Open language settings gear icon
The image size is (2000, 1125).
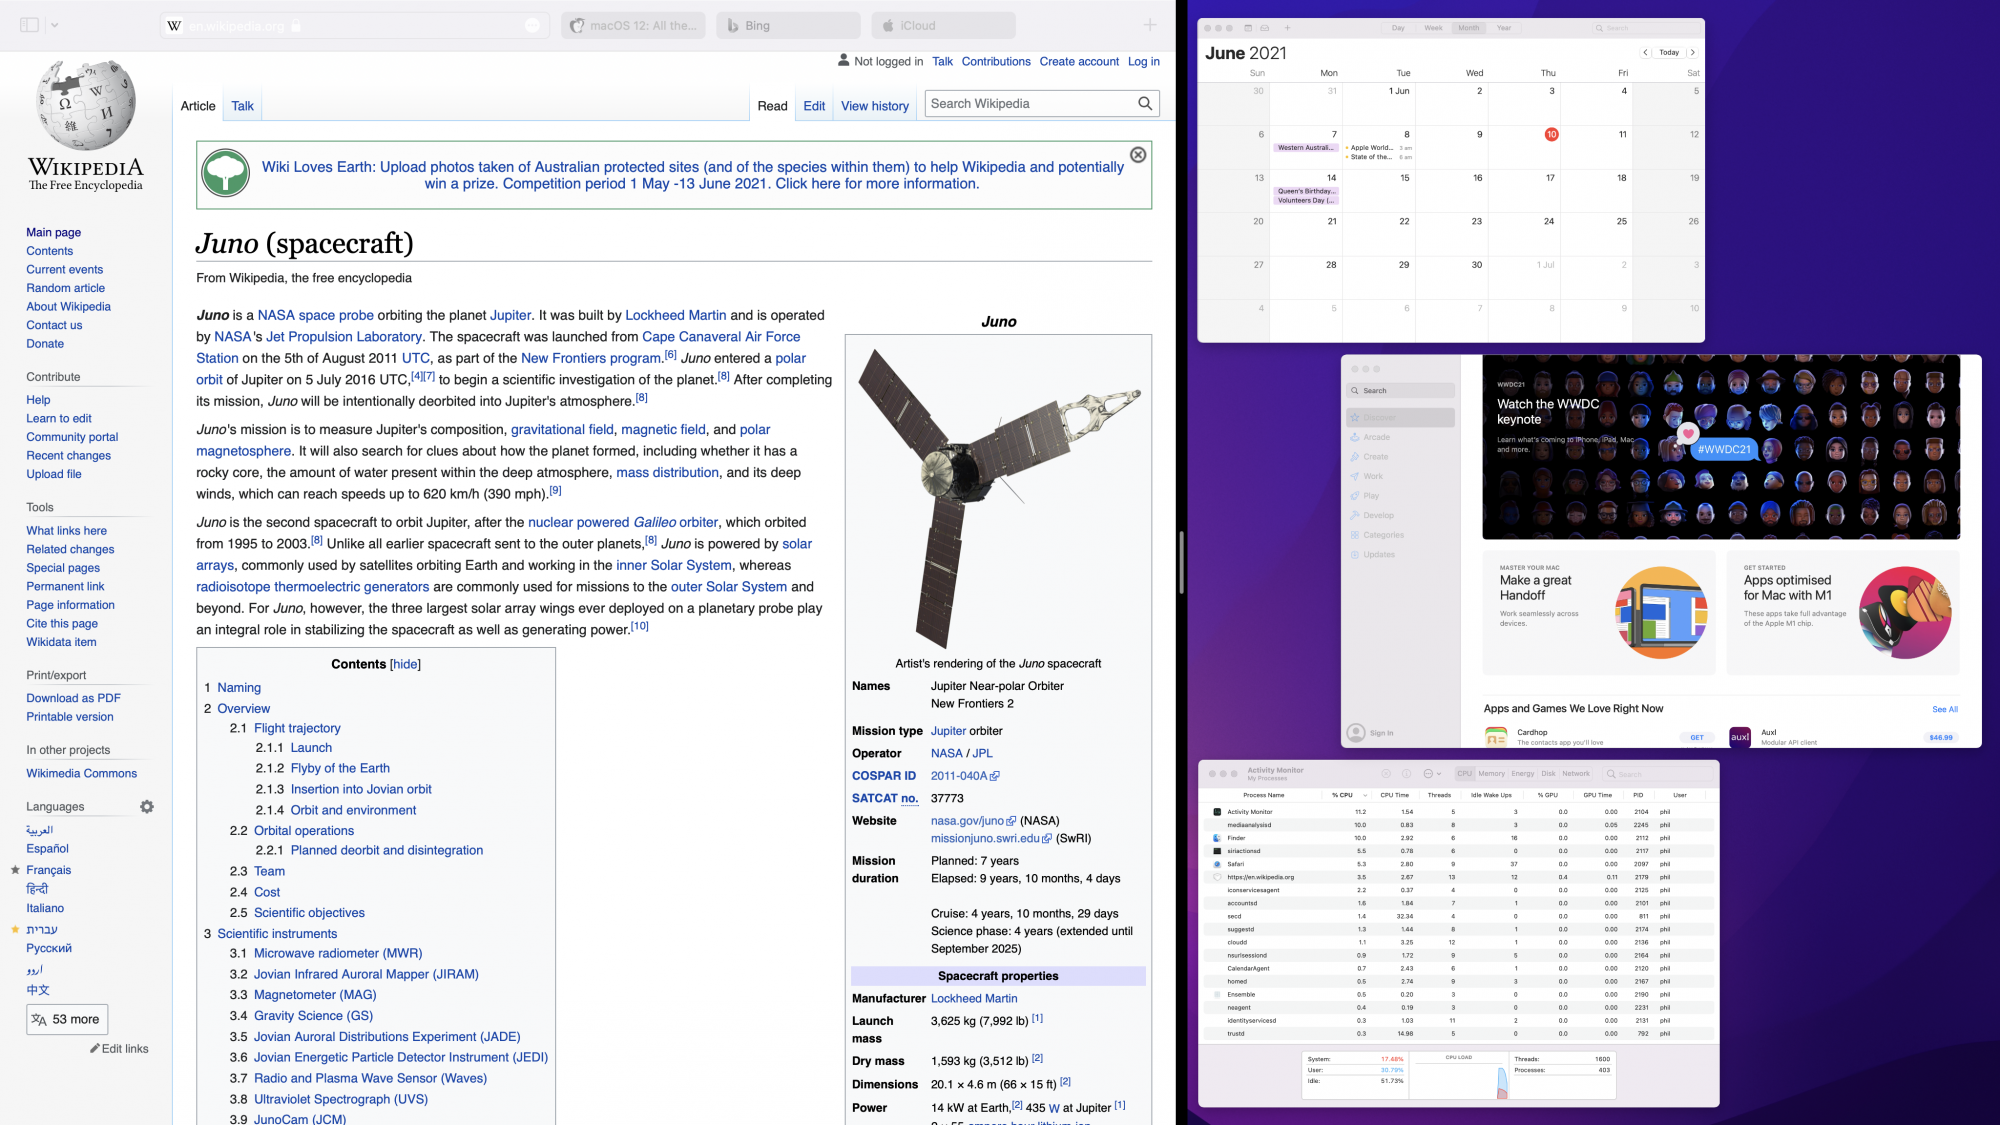pyautogui.click(x=147, y=807)
